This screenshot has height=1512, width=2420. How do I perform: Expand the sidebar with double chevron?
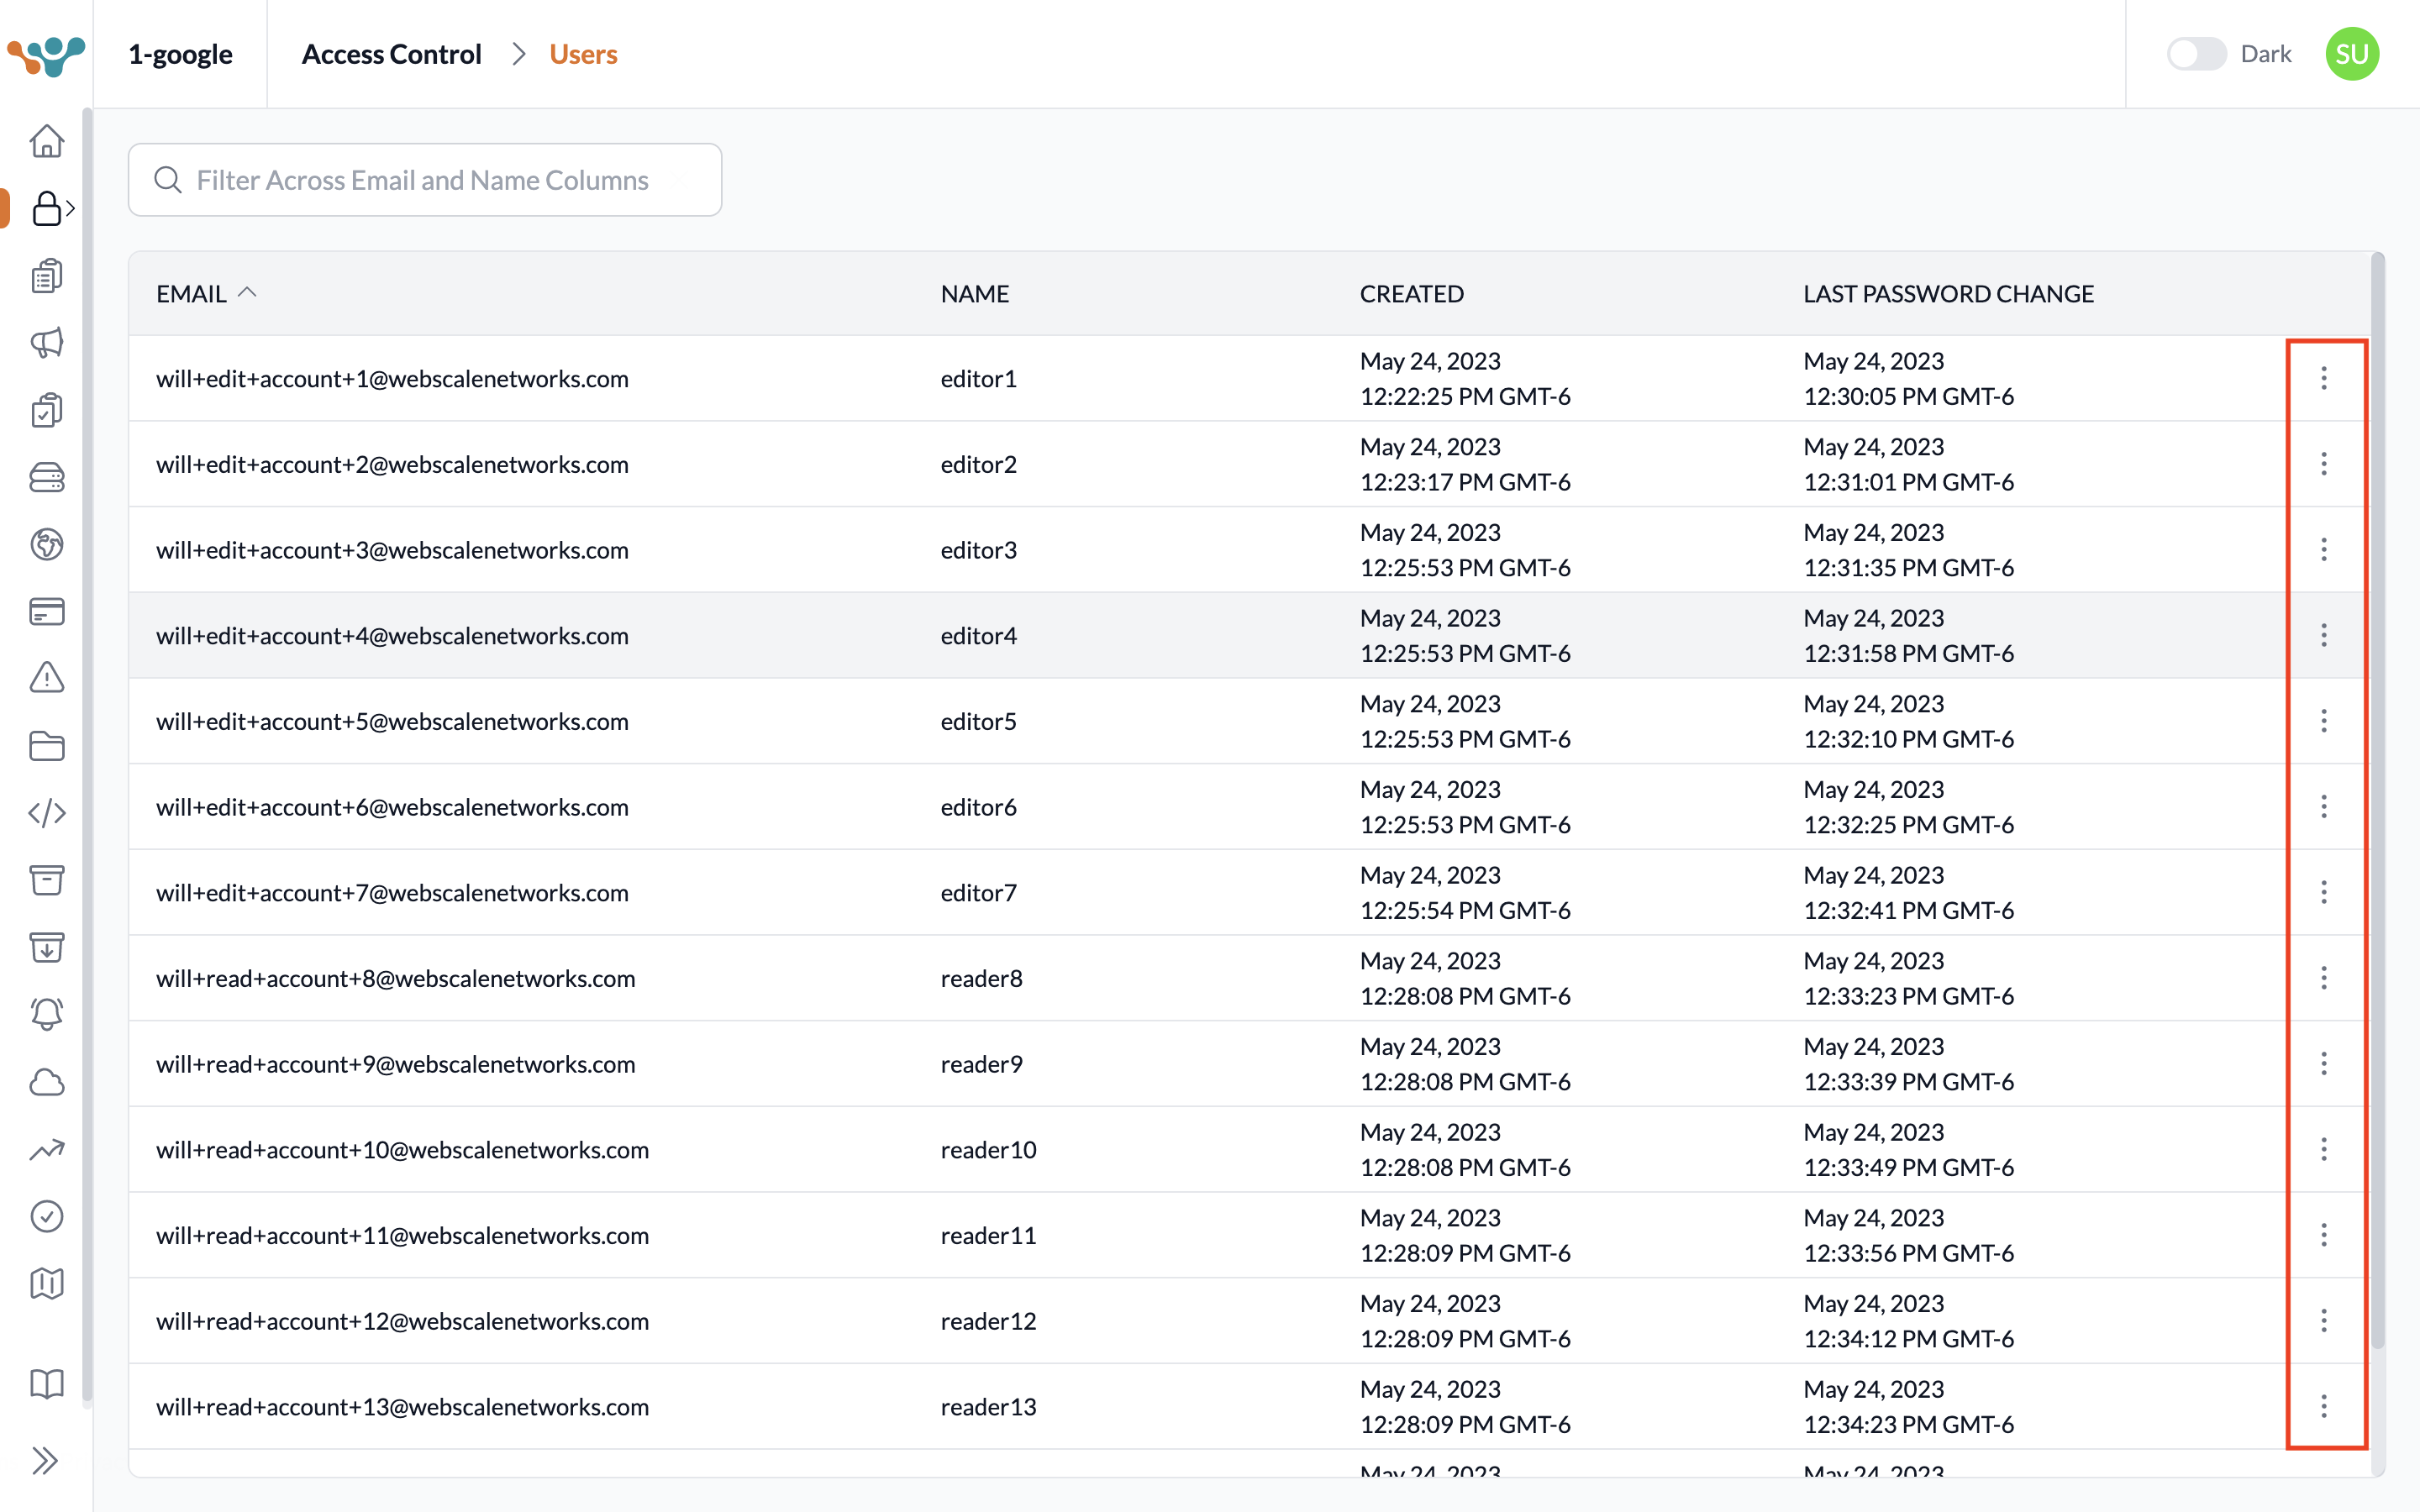(x=45, y=1461)
